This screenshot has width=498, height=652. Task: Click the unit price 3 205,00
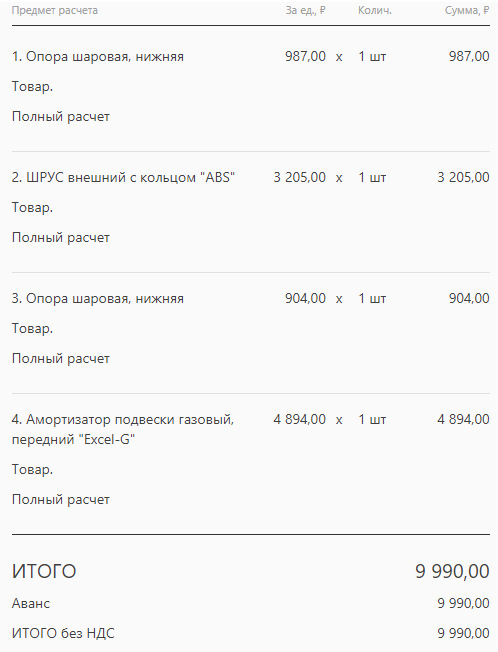(x=299, y=177)
